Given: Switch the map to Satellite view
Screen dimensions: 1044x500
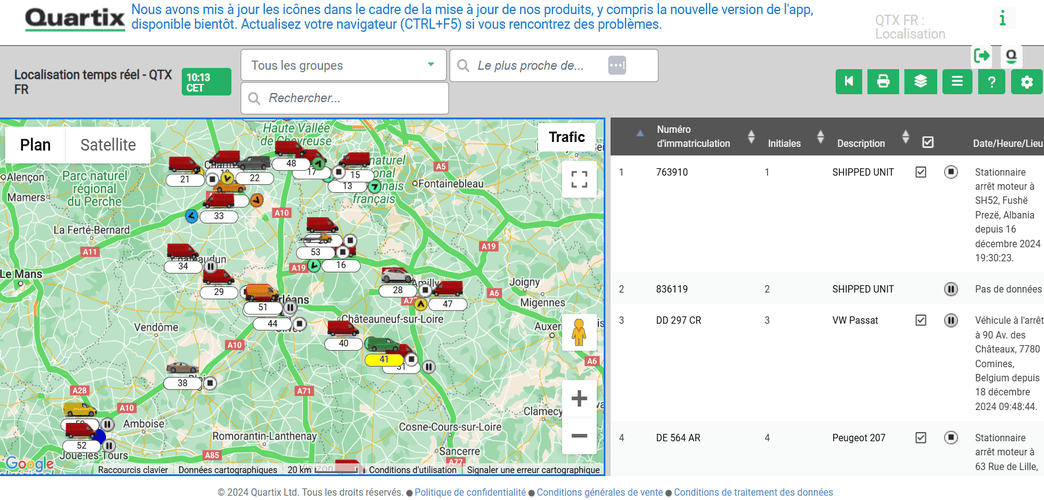Looking at the screenshot, I should click(x=108, y=145).
